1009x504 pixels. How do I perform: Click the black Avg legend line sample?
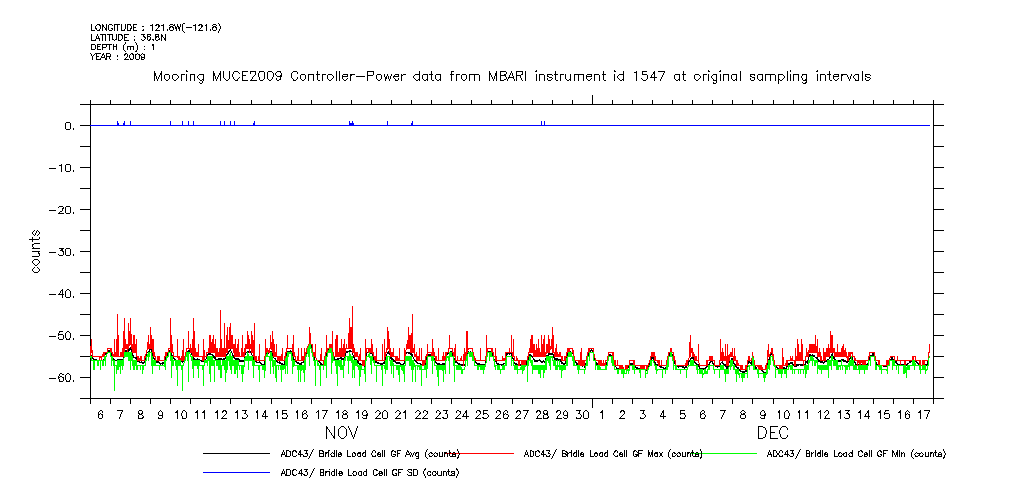[236, 453]
